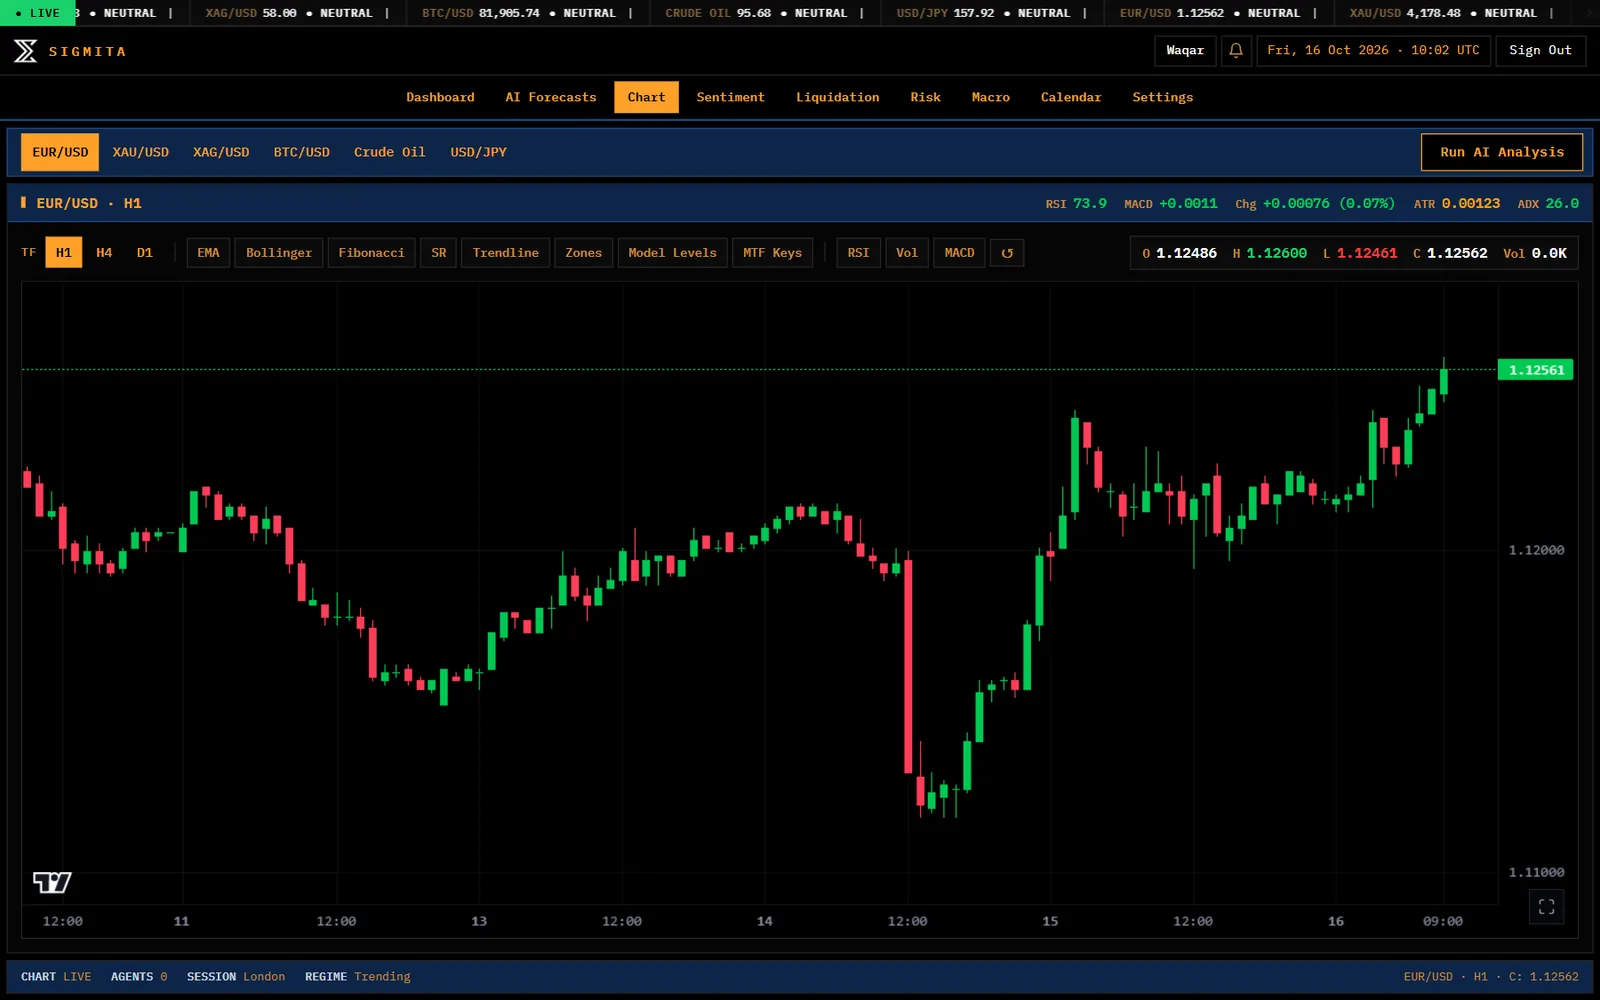Select the H1 timeframe
This screenshot has height=1000, width=1600.
63,253
